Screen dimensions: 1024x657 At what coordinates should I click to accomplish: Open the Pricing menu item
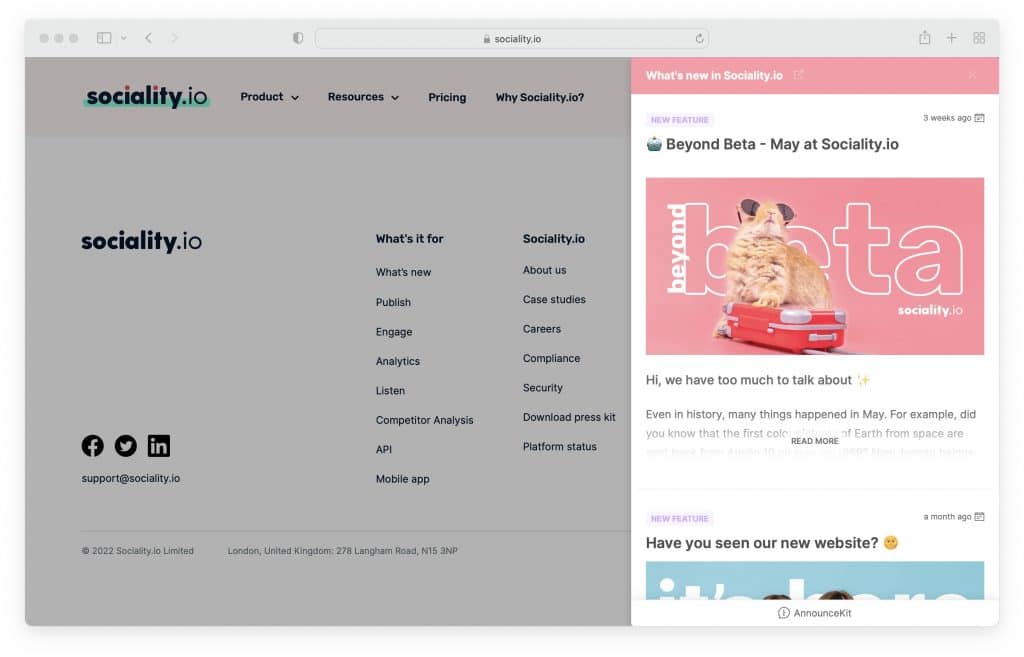(x=447, y=97)
